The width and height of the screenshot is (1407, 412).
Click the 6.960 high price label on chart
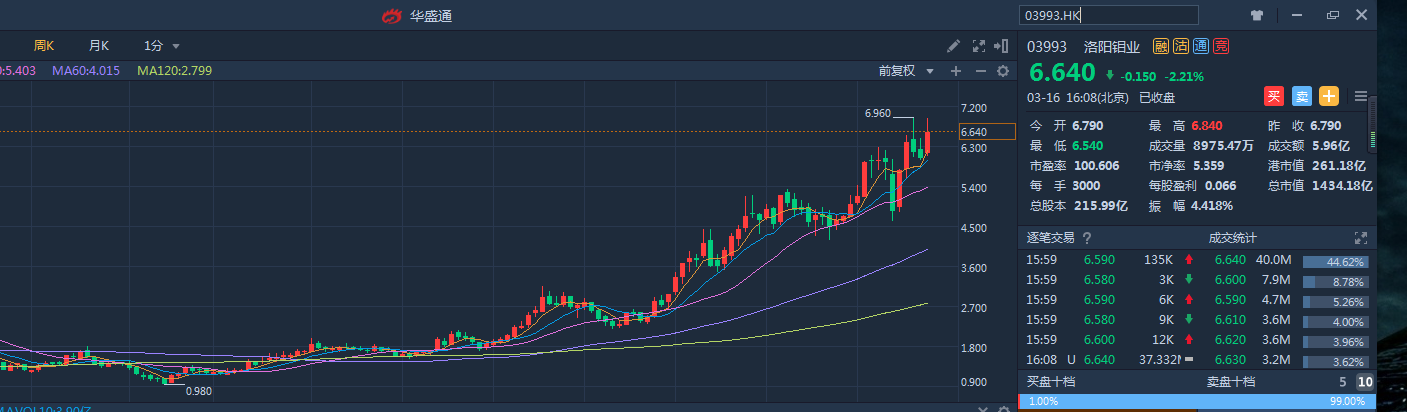point(878,113)
